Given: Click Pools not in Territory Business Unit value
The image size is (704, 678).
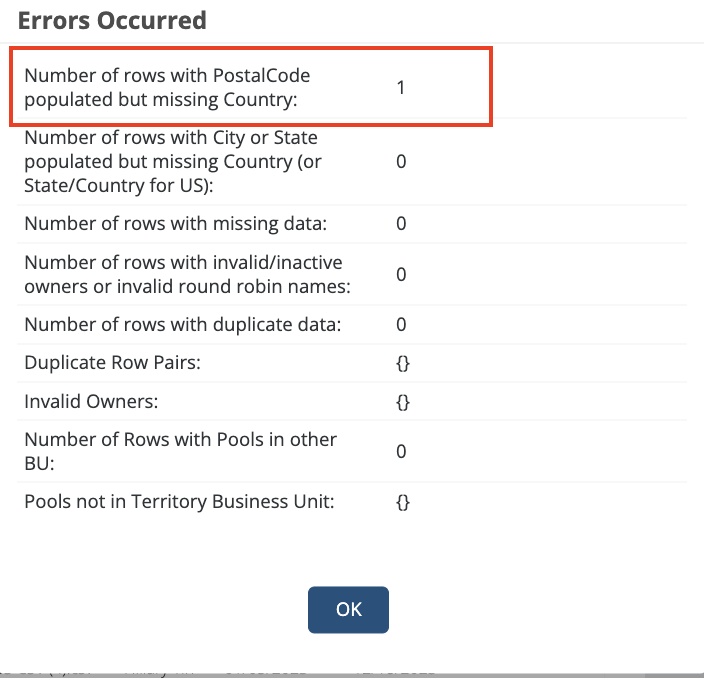Looking at the screenshot, I should coord(402,501).
